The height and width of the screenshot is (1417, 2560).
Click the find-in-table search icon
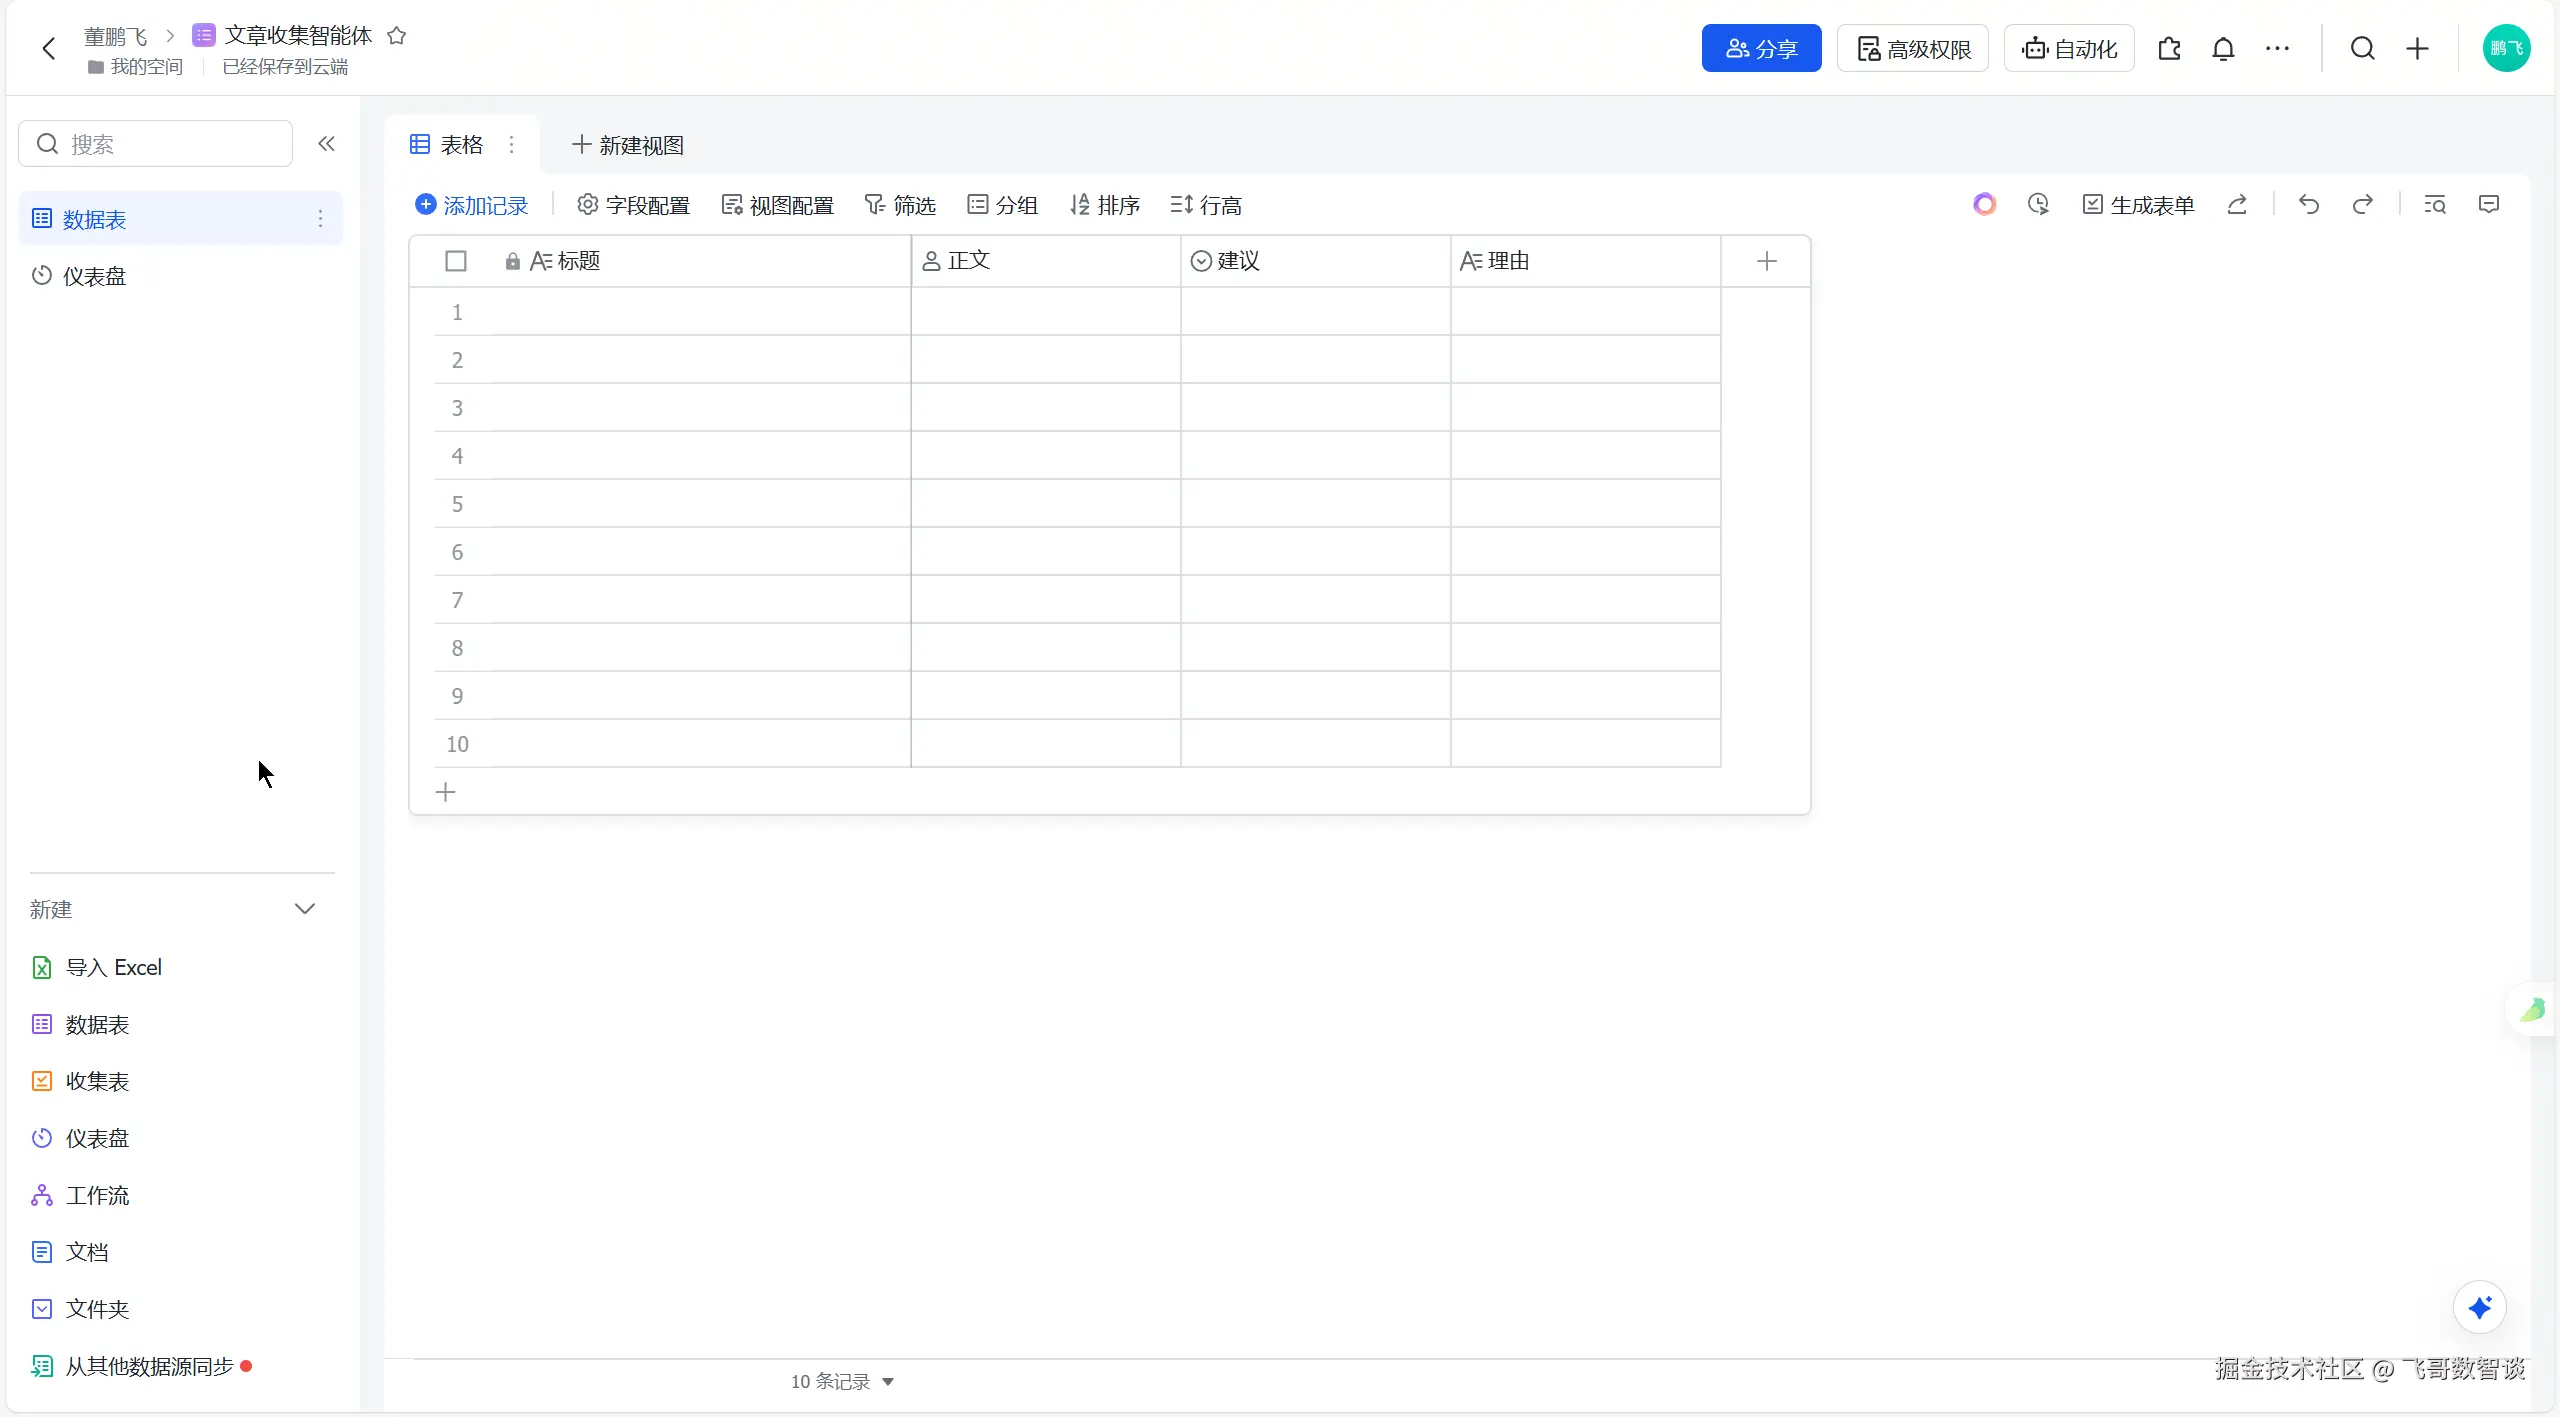tap(2434, 205)
